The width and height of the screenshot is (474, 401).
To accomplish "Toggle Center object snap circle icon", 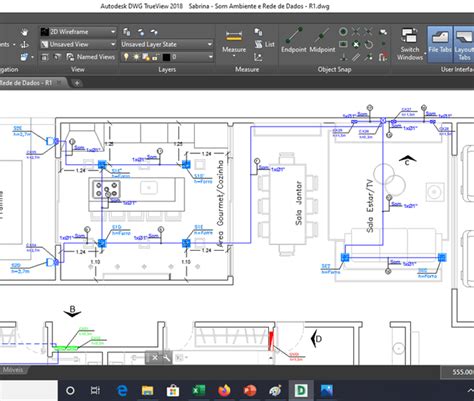I will (x=343, y=32).
